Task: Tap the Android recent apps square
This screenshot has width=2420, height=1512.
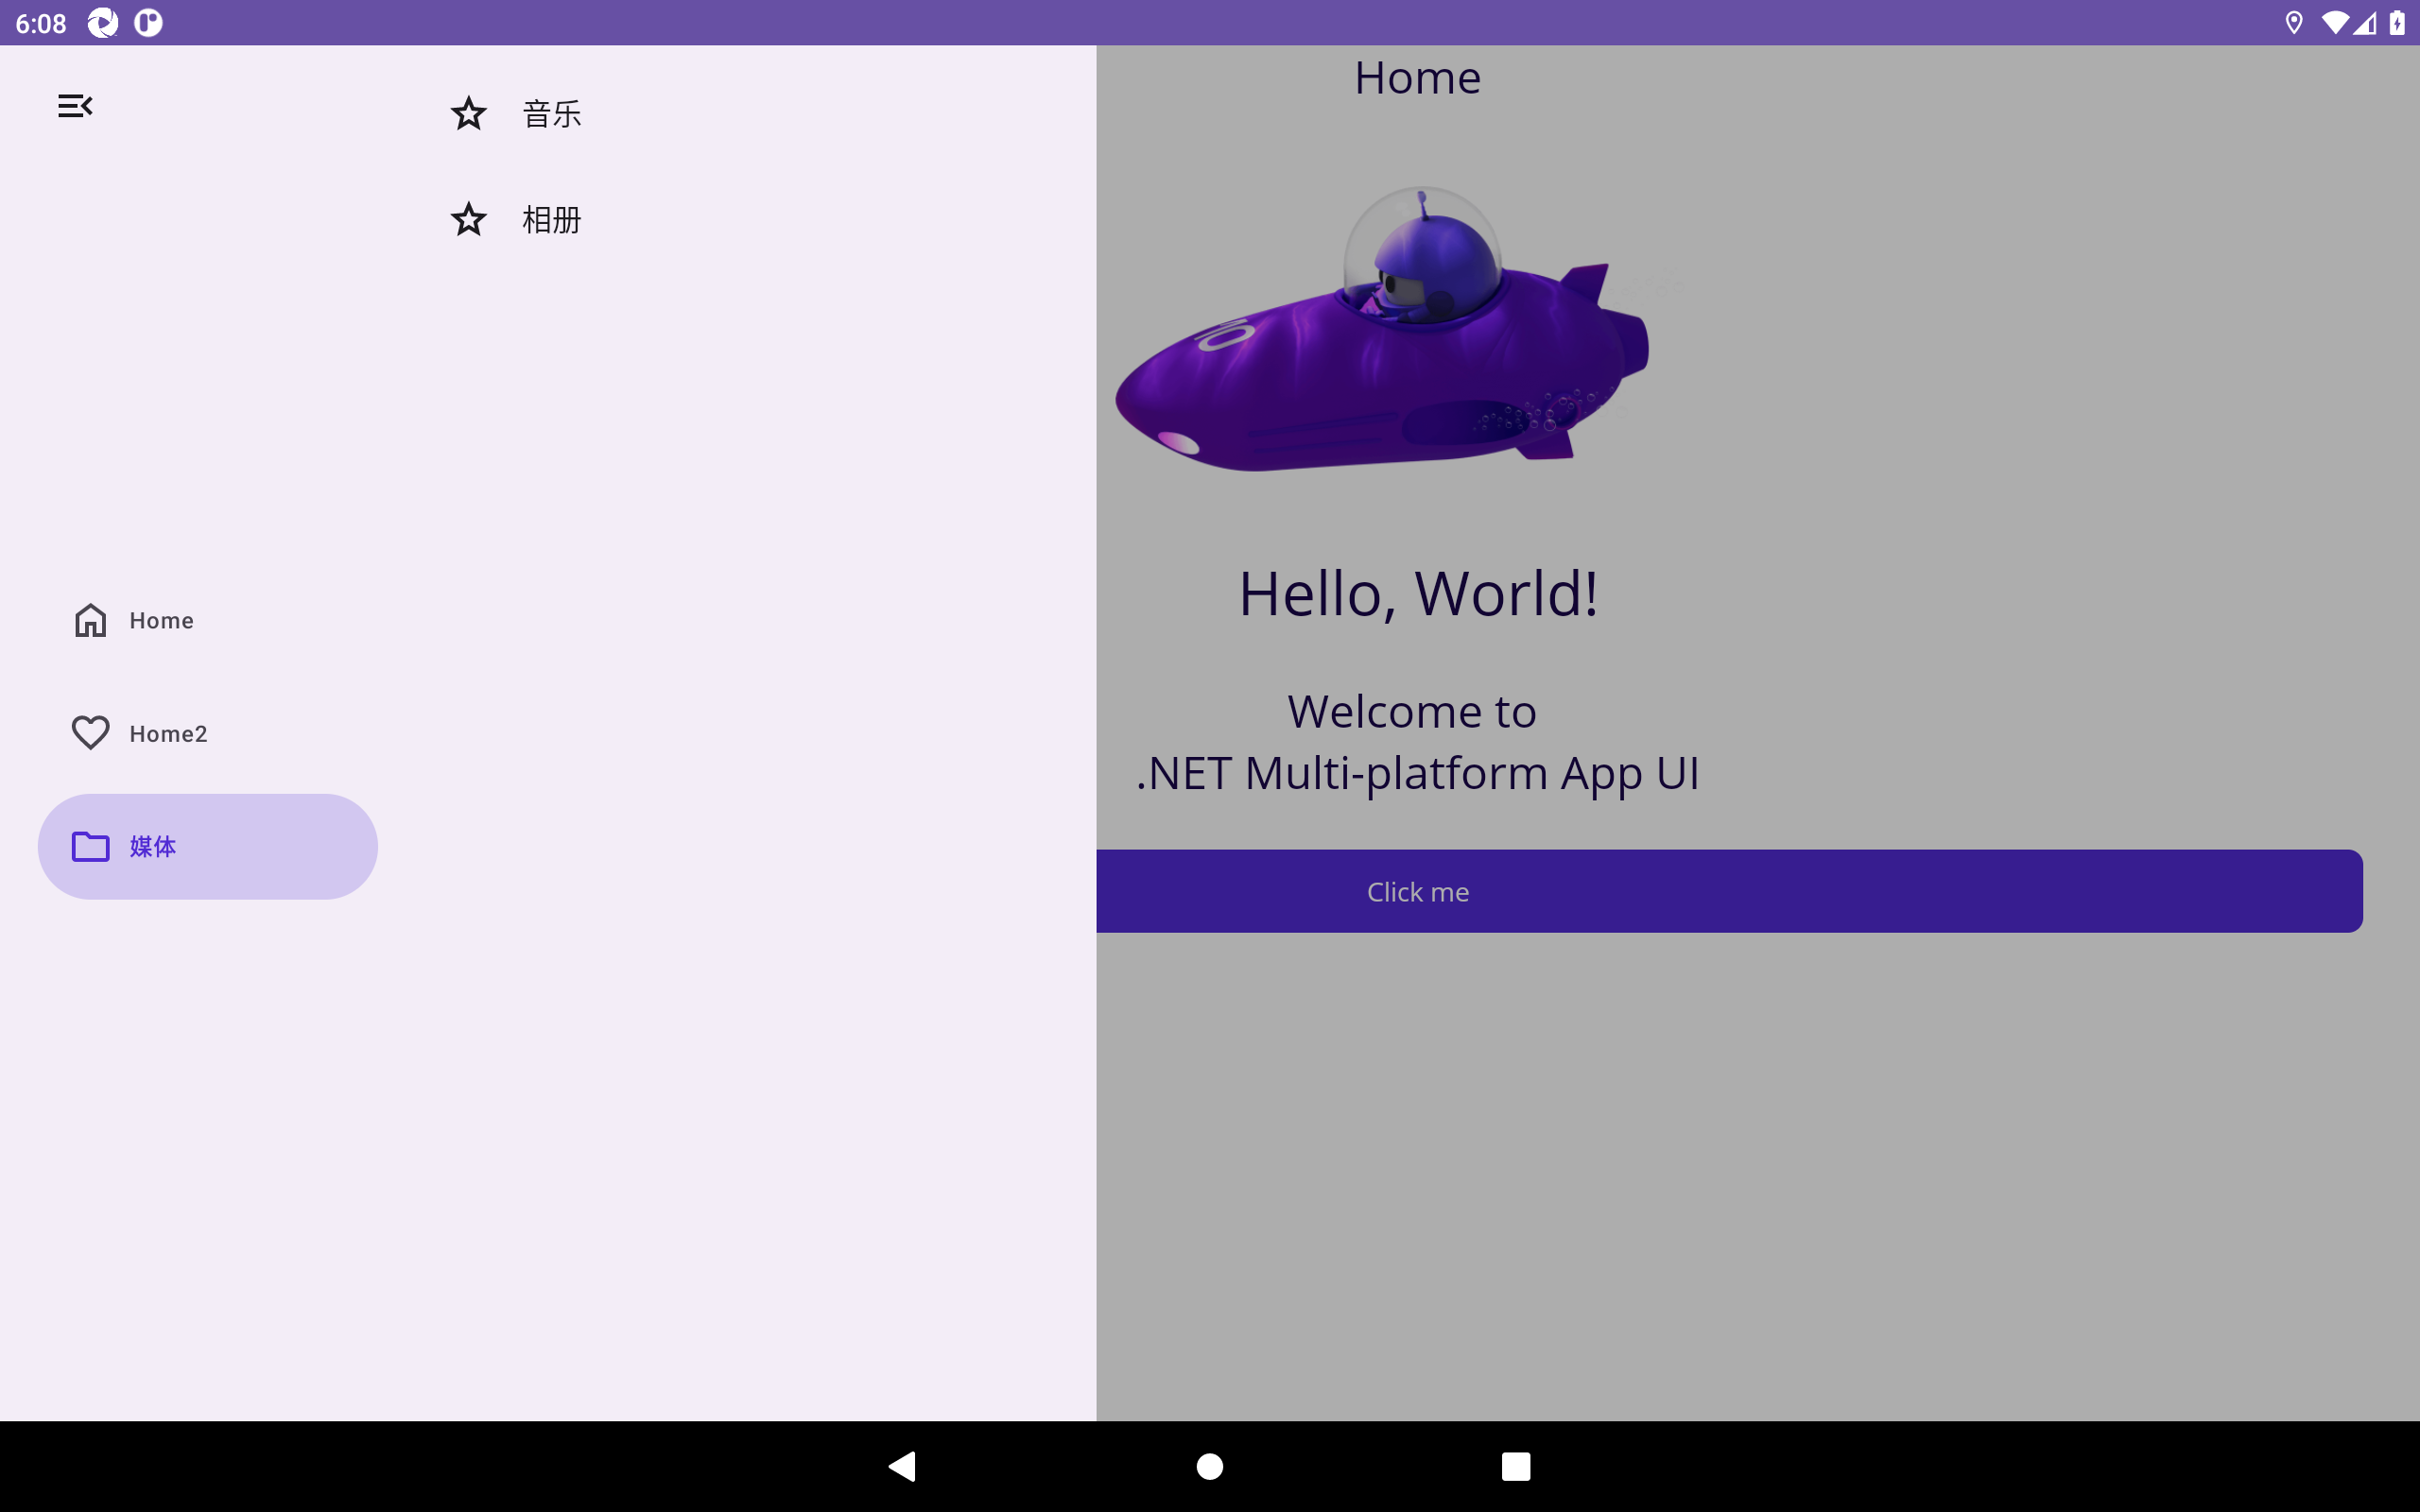Action: pyautogui.click(x=1516, y=1466)
